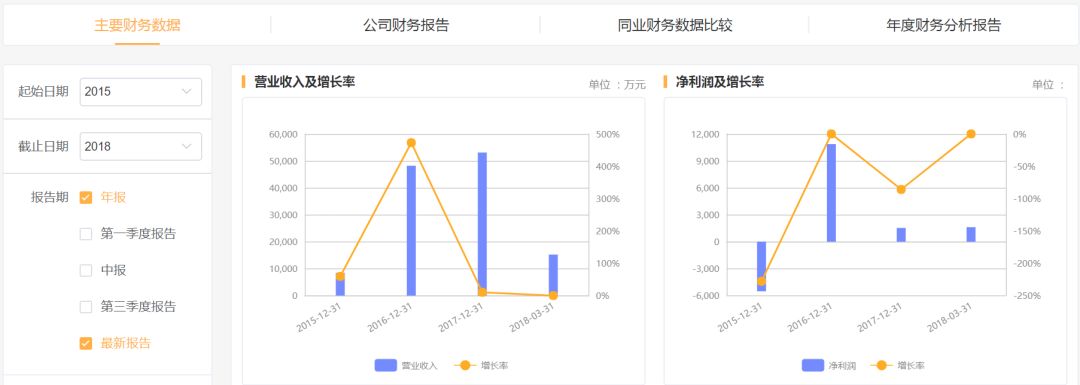Open the 截止日期 2018 dropdown
The width and height of the screenshot is (1080, 385).
pos(141,147)
